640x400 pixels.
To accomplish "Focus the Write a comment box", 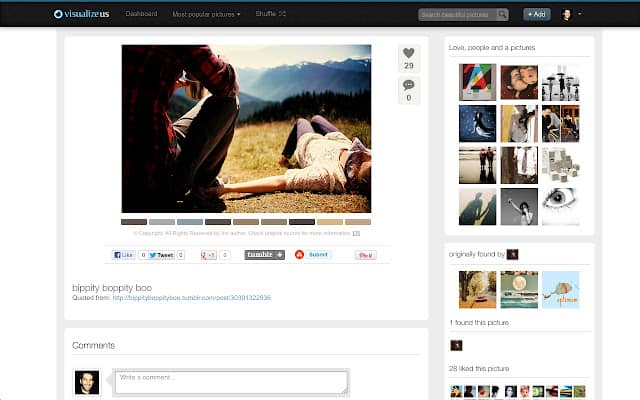I will pyautogui.click(x=231, y=382).
